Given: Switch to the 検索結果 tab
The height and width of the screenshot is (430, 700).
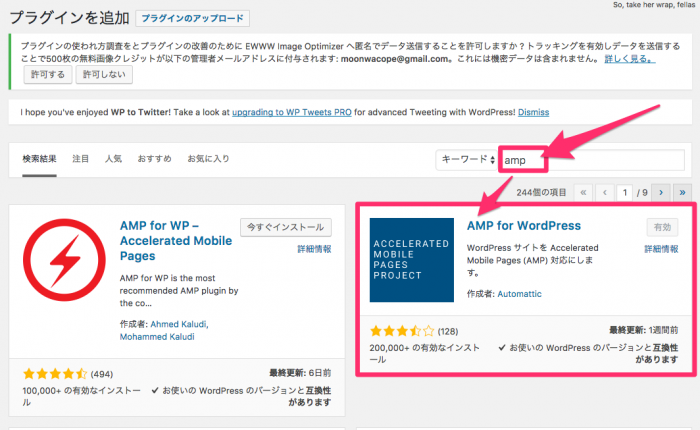Looking at the screenshot, I should 39,159.
